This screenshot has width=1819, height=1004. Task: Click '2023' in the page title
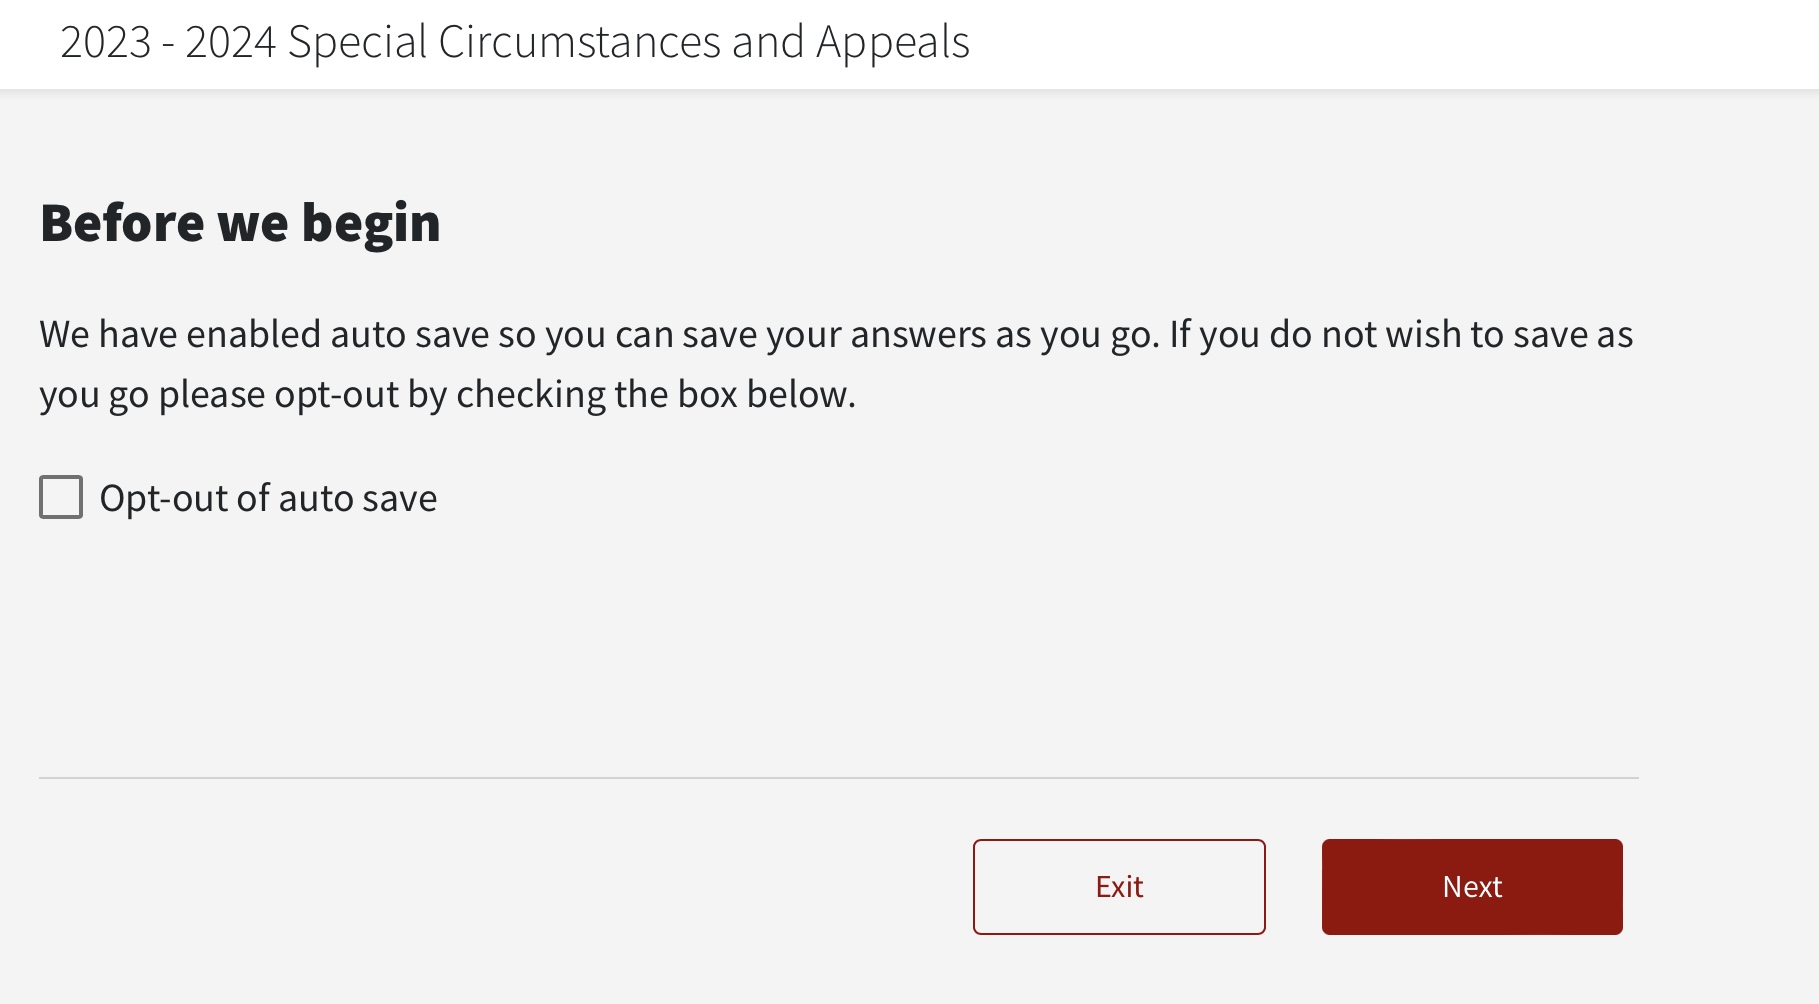point(105,42)
